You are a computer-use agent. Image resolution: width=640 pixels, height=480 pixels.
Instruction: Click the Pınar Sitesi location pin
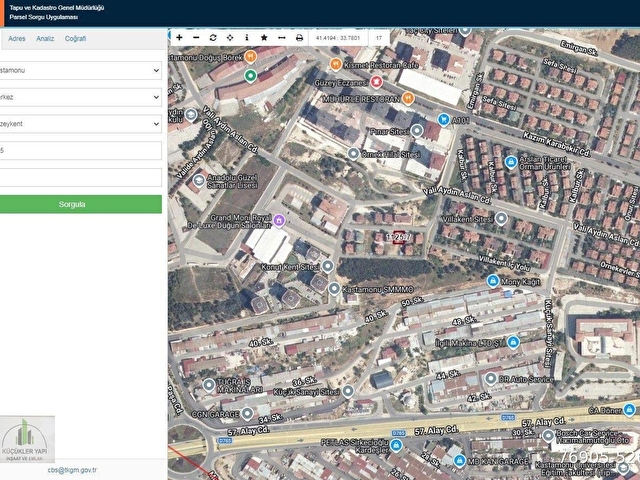point(417,131)
